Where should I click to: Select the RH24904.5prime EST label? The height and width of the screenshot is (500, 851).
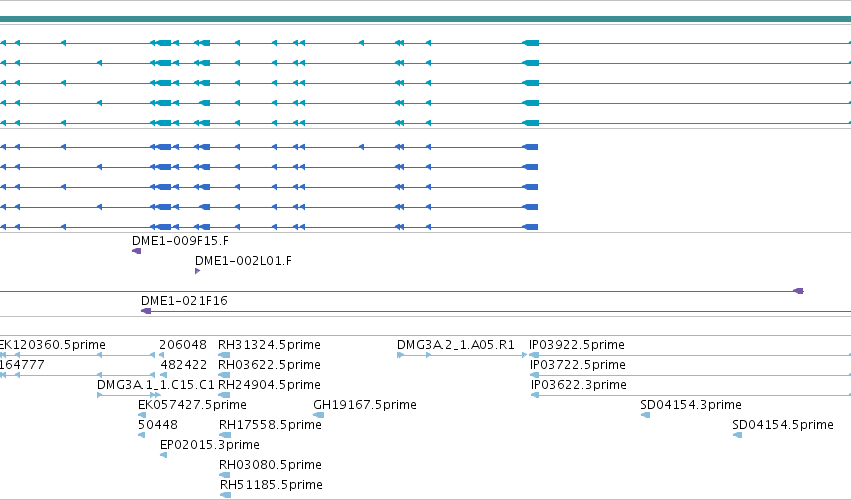click(269, 385)
